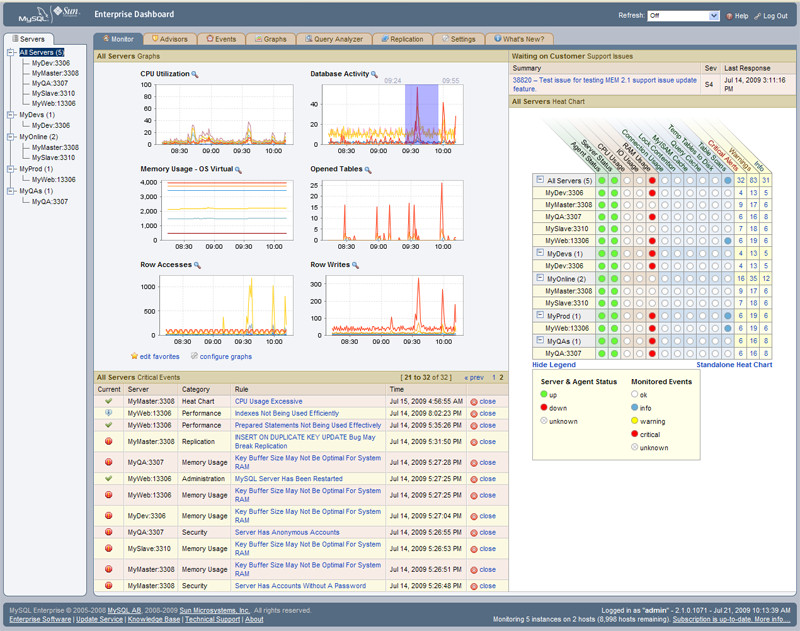Click the magnifier icon next to Row Accesses
This screenshot has height=631, width=800.
pos(197,265)
